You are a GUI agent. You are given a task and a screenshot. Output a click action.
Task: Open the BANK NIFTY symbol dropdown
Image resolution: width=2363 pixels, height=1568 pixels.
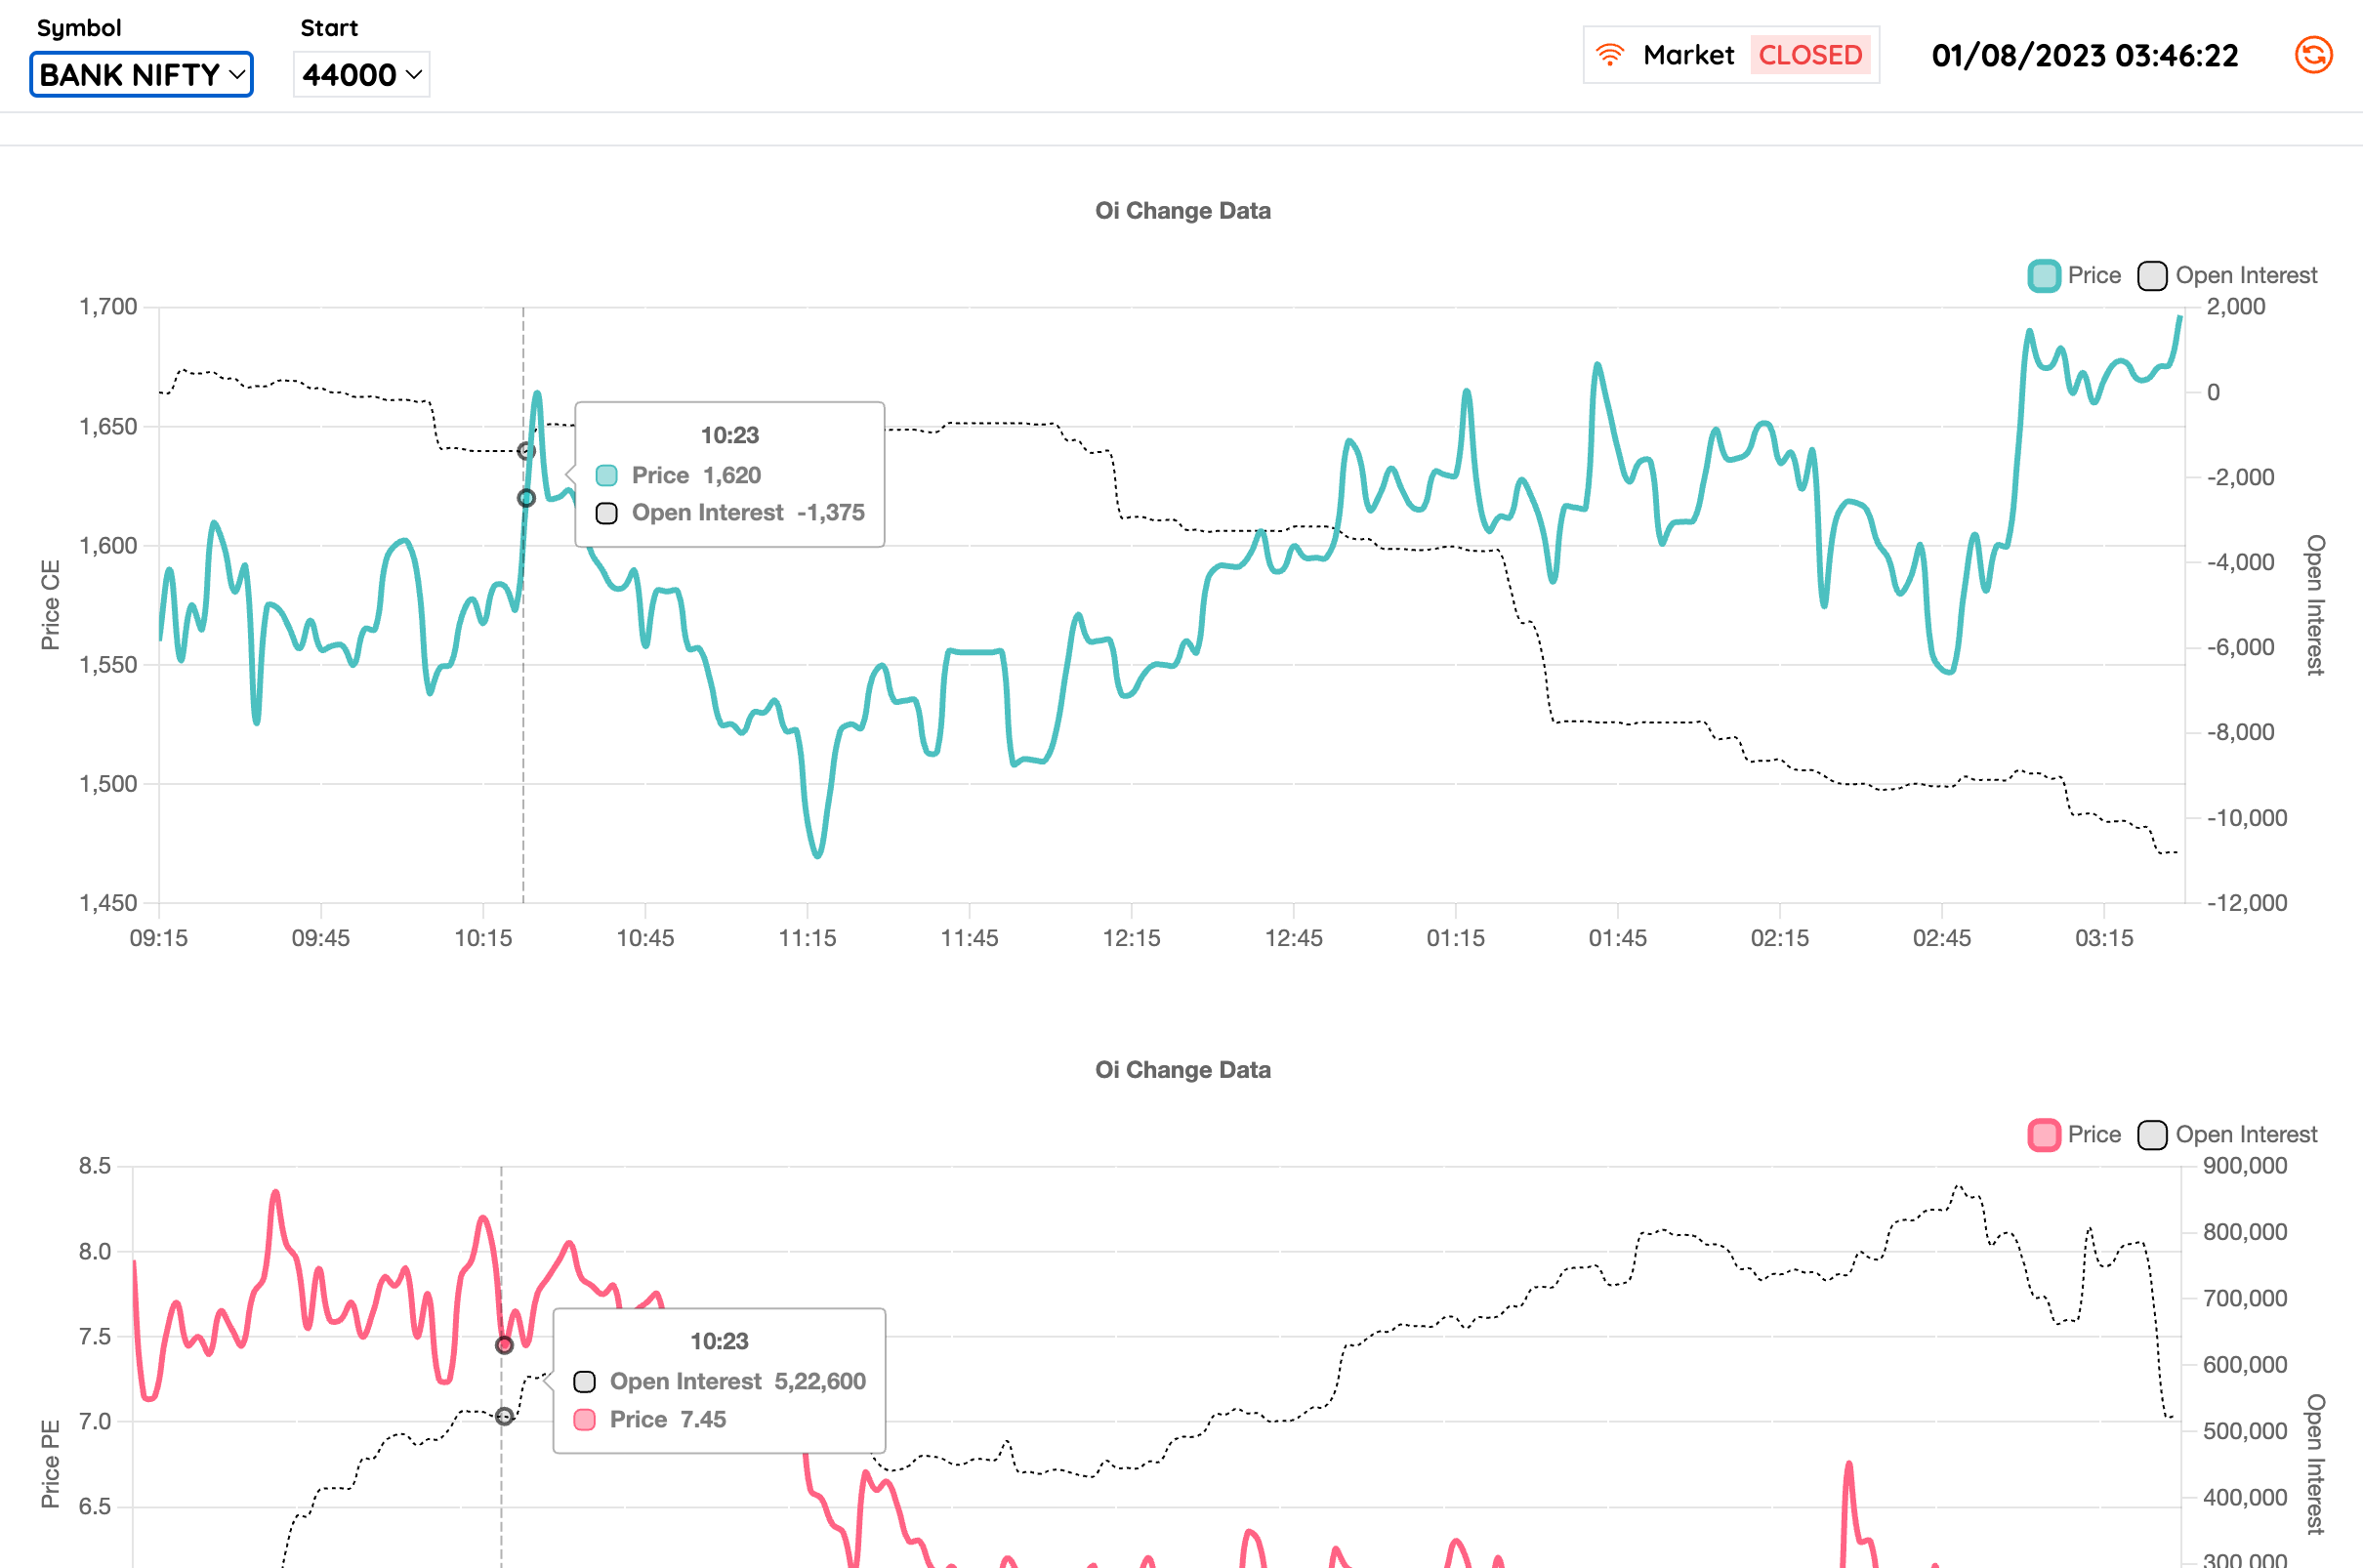tap(141, 75)
